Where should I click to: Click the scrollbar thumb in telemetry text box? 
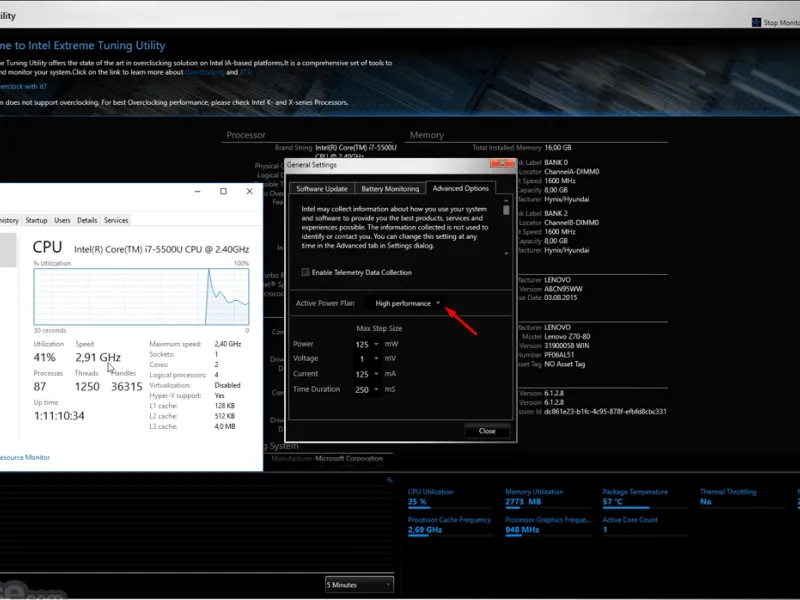coord(506,210)
